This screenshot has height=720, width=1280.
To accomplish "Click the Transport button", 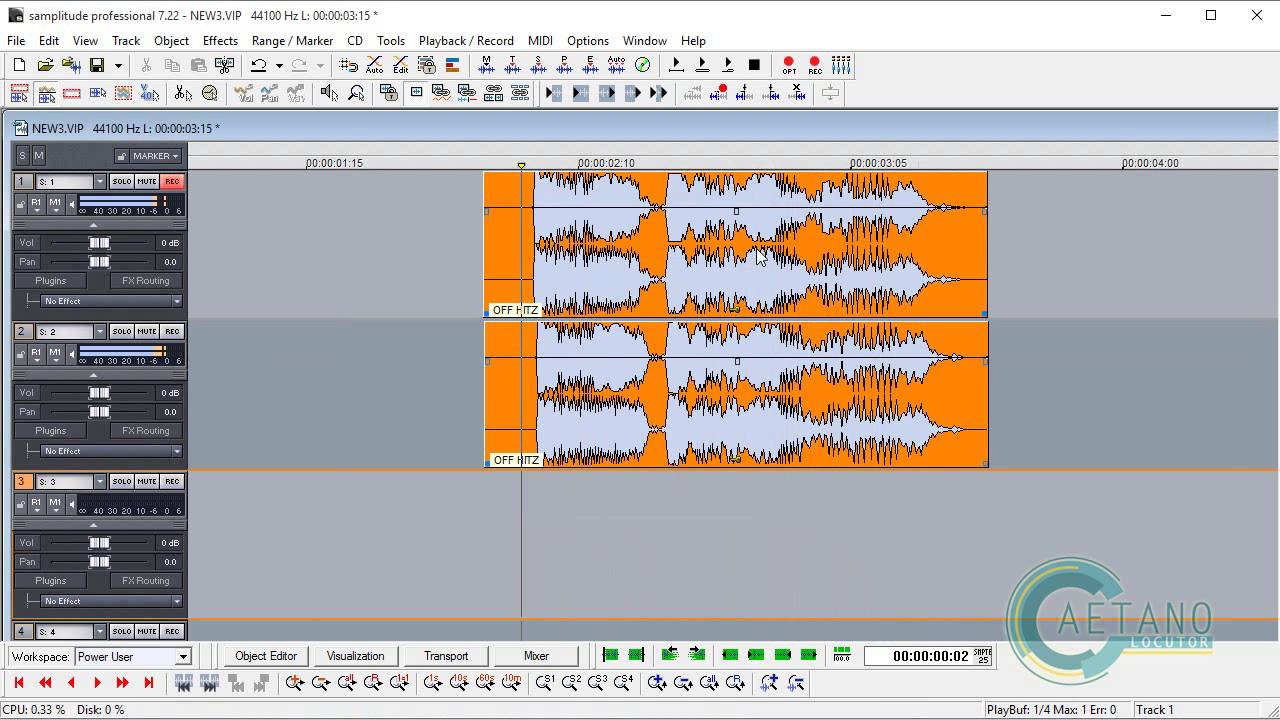I will [446, 656].
